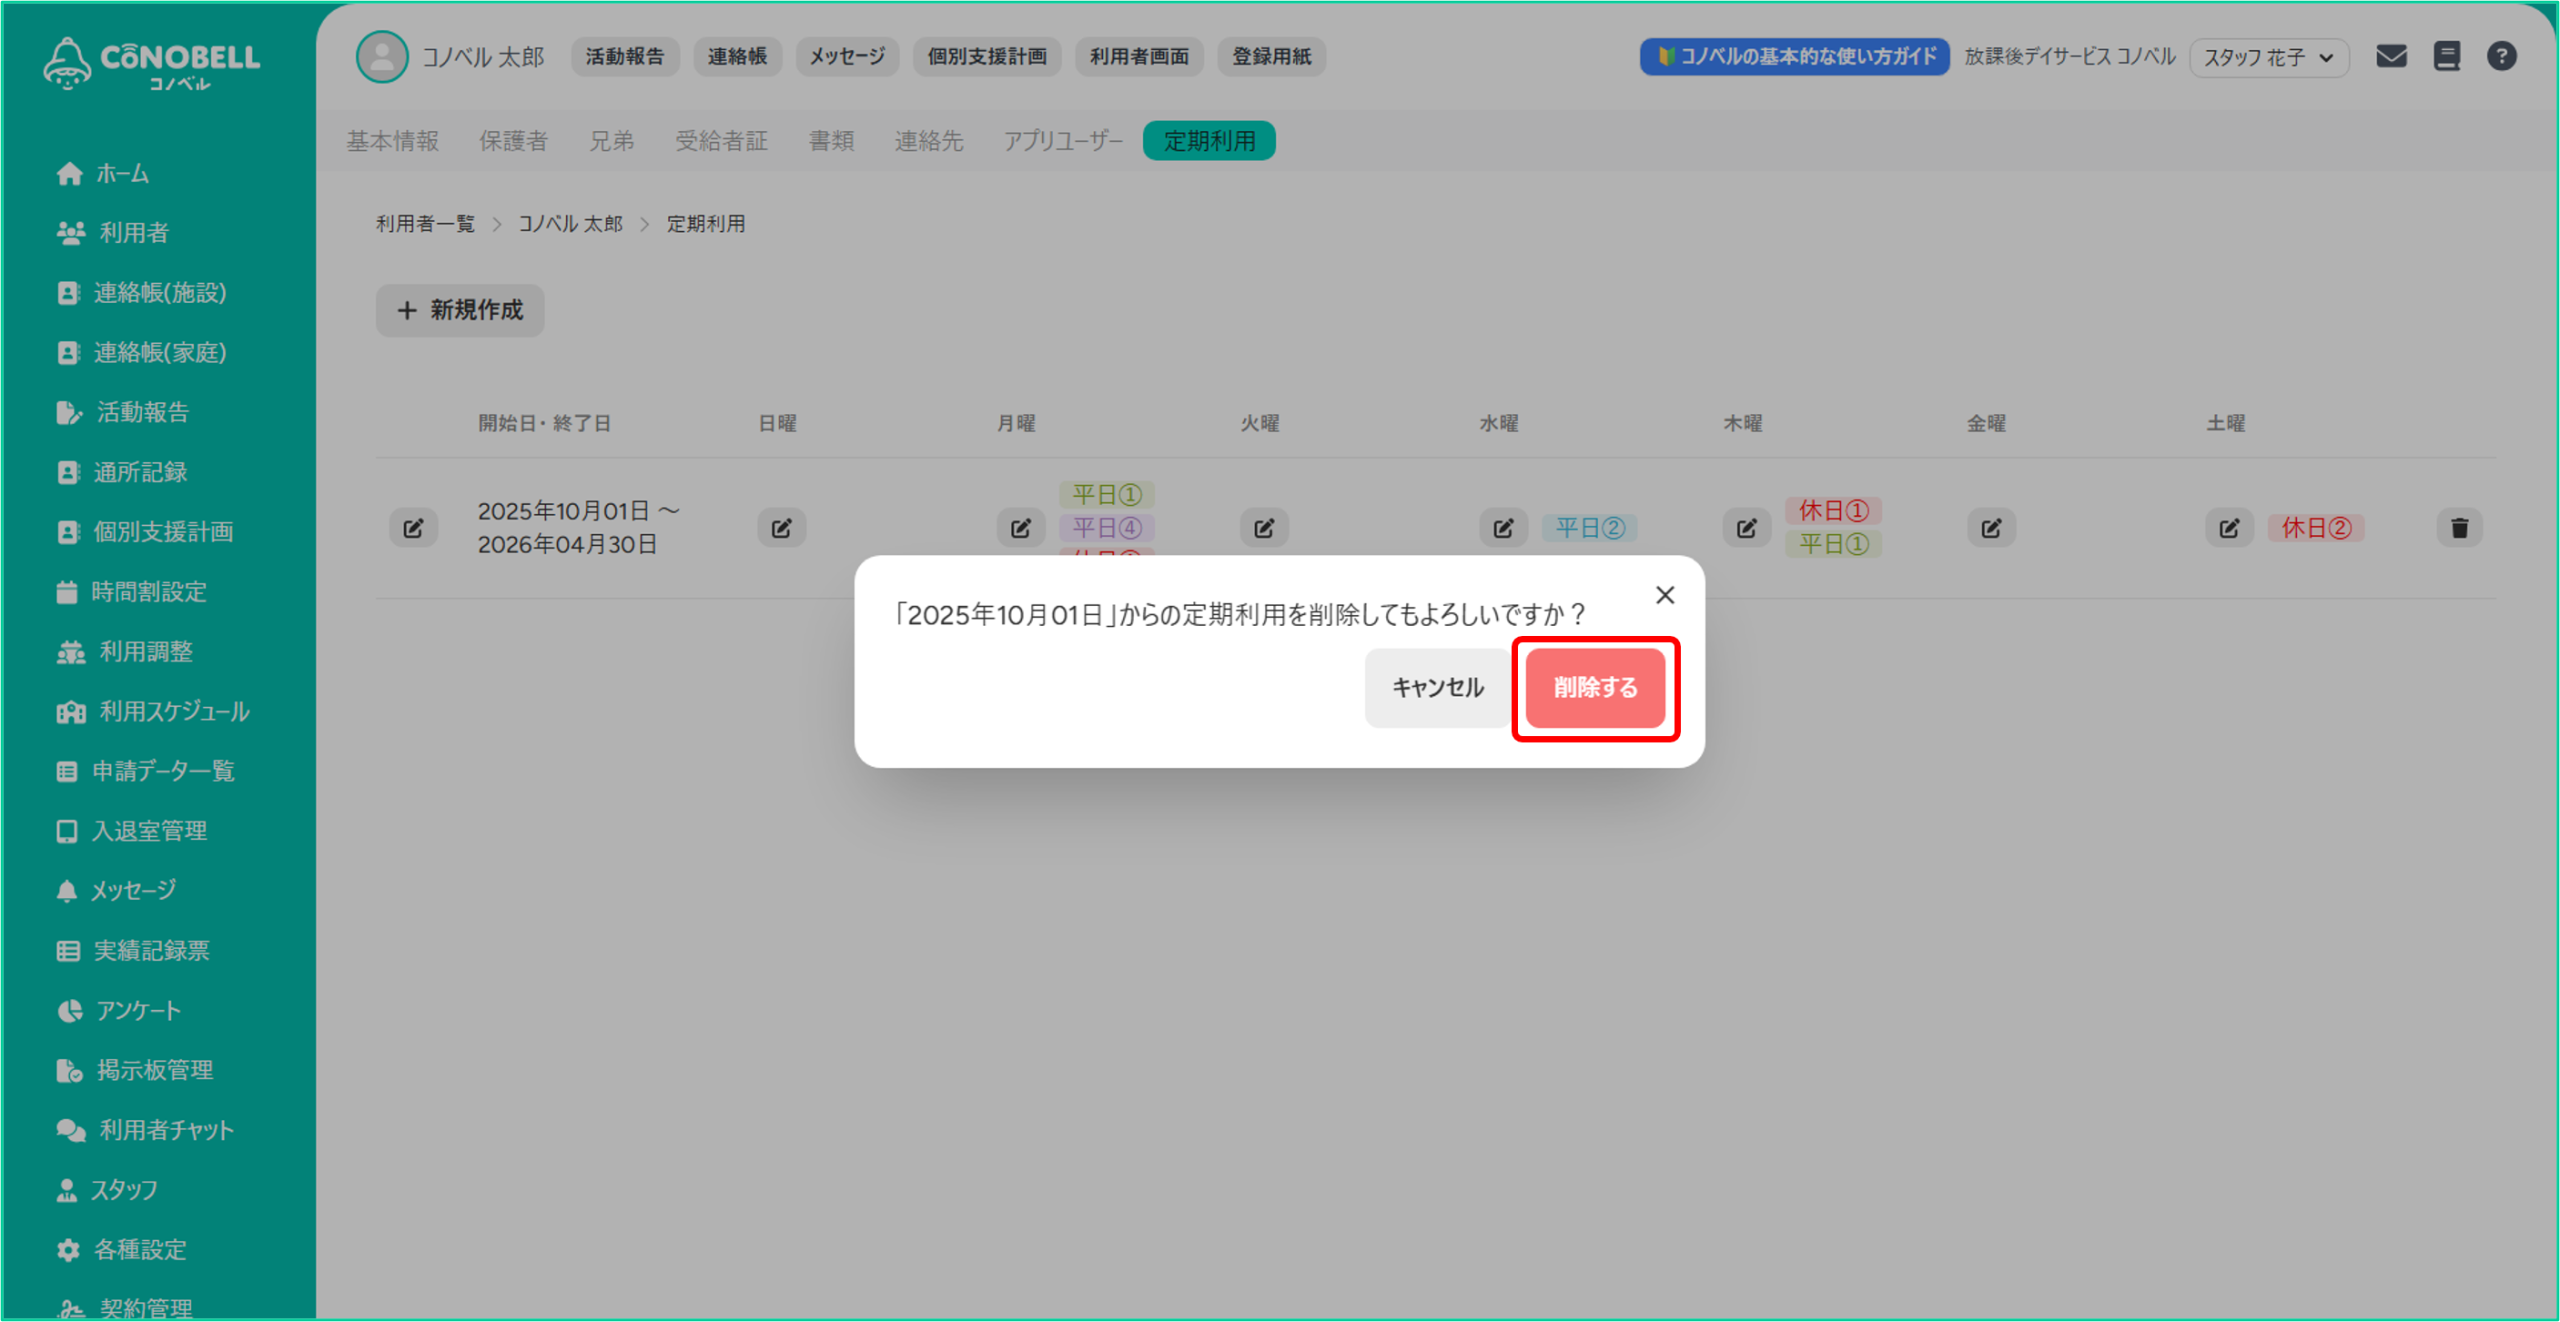The height and width of the screenshot is (1322, 2560).
Task: Edit the Sunday (日曜) schedule cell
Action: (x=781, y=527)
